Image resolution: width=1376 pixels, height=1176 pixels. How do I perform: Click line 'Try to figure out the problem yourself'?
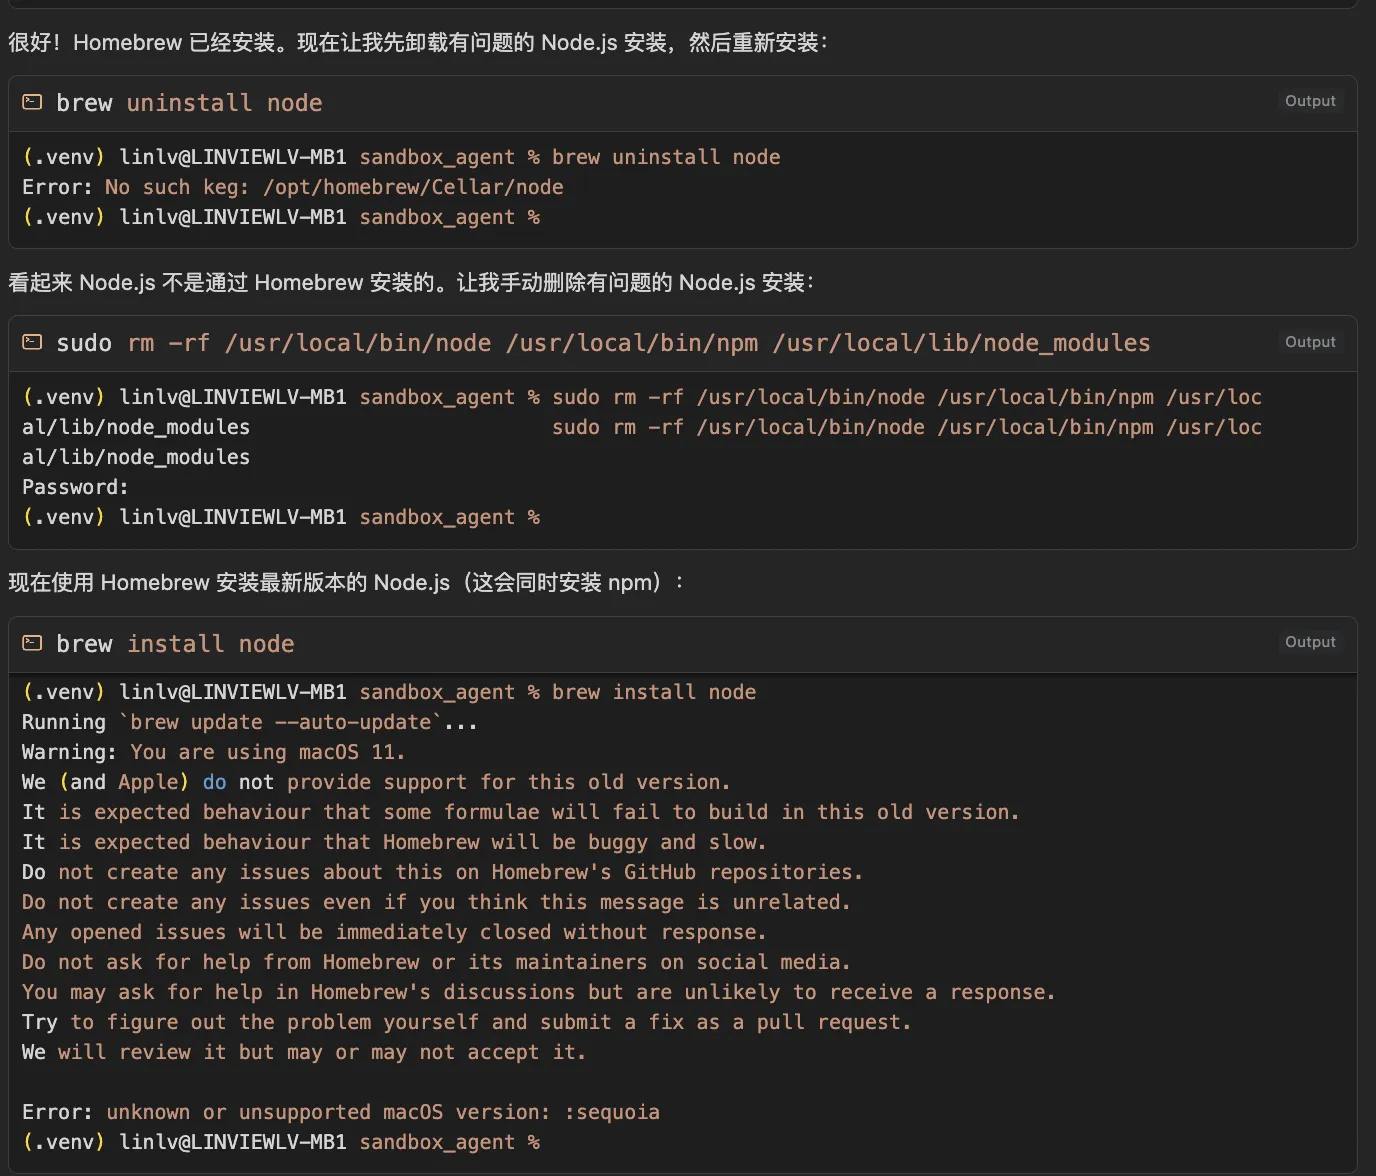467,1022
